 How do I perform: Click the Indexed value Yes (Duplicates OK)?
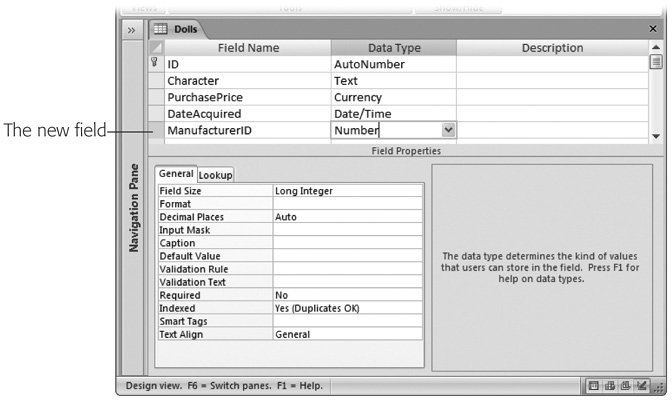point(348,308)
